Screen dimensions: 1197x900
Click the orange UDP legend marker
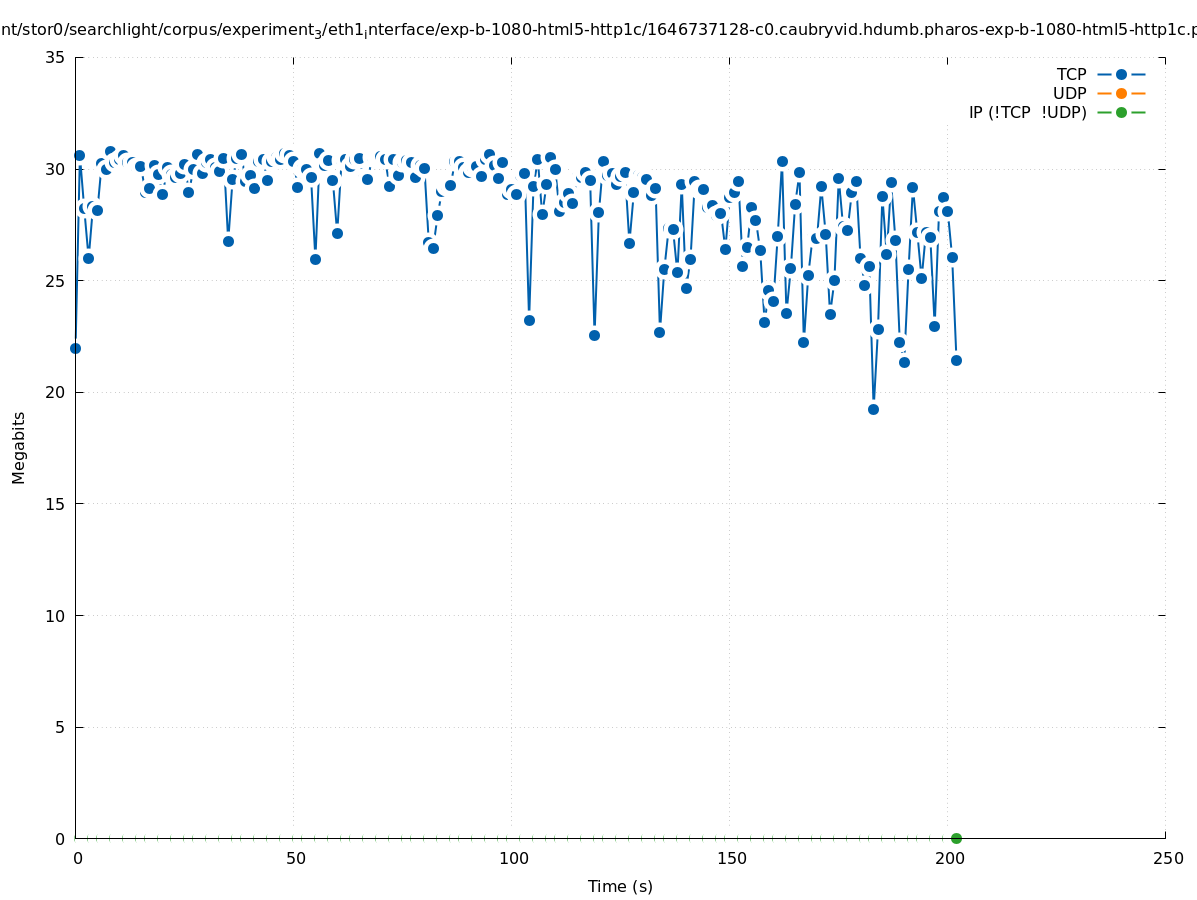click(1121, 93)
